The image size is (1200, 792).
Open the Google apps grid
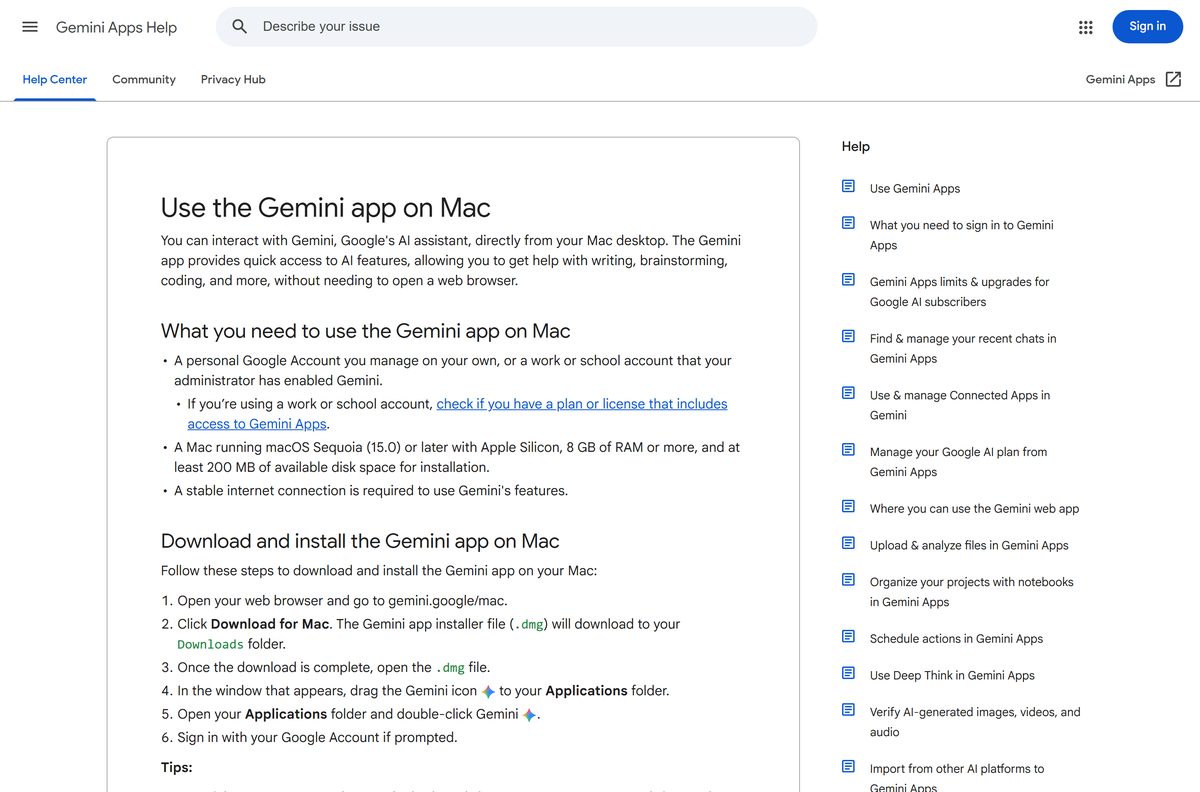(x=1086, y=27)
